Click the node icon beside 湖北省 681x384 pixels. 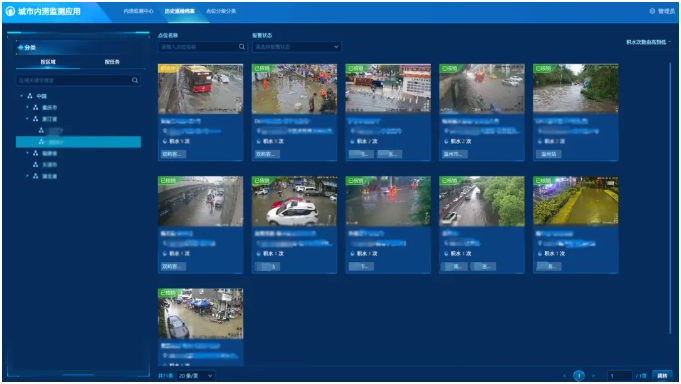36,176
